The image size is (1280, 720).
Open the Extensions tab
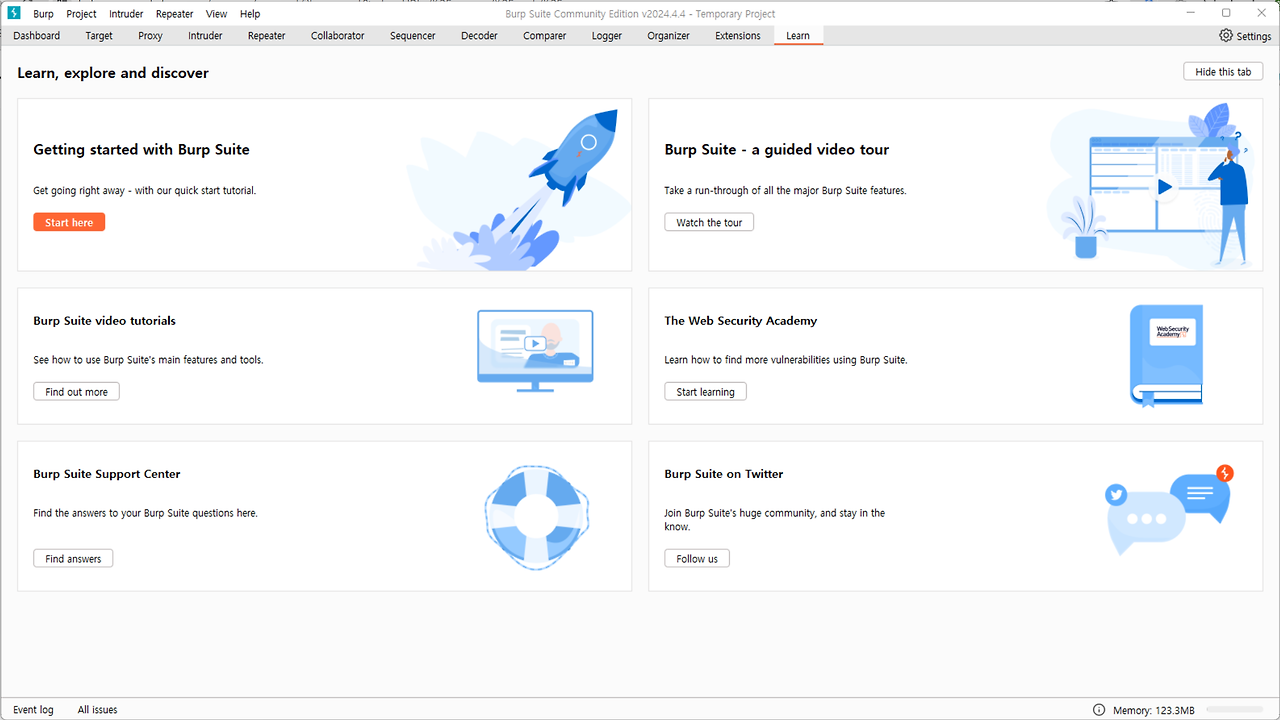click(x=737, y=36)
